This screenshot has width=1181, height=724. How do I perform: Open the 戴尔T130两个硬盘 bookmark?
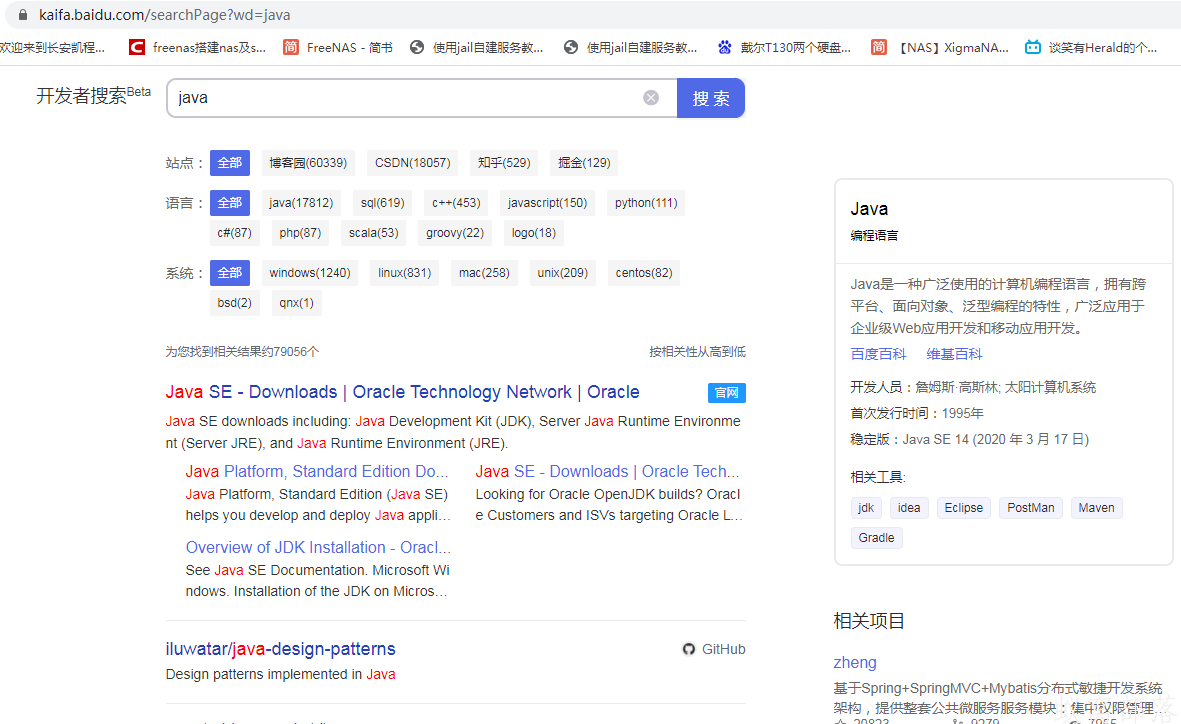coord(784,47)
